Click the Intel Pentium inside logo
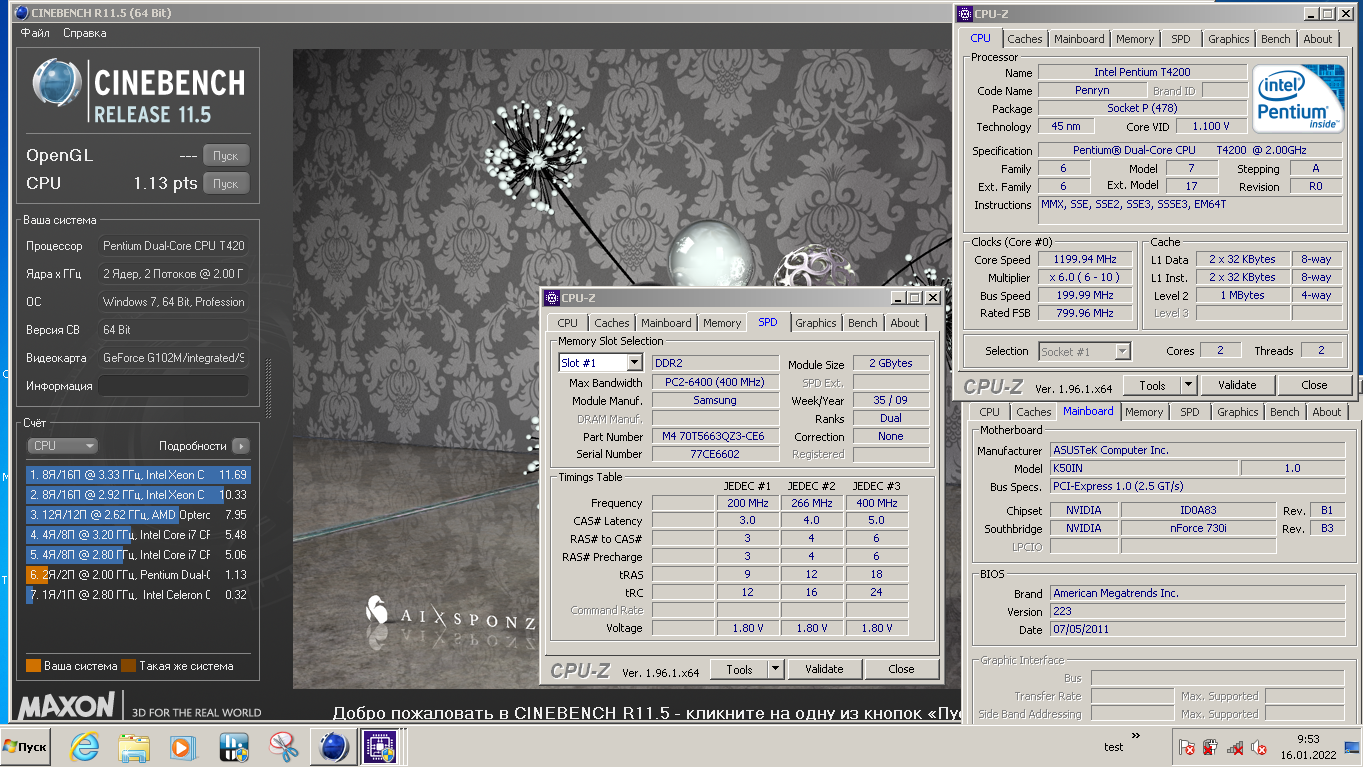 tap(1300, 98)
